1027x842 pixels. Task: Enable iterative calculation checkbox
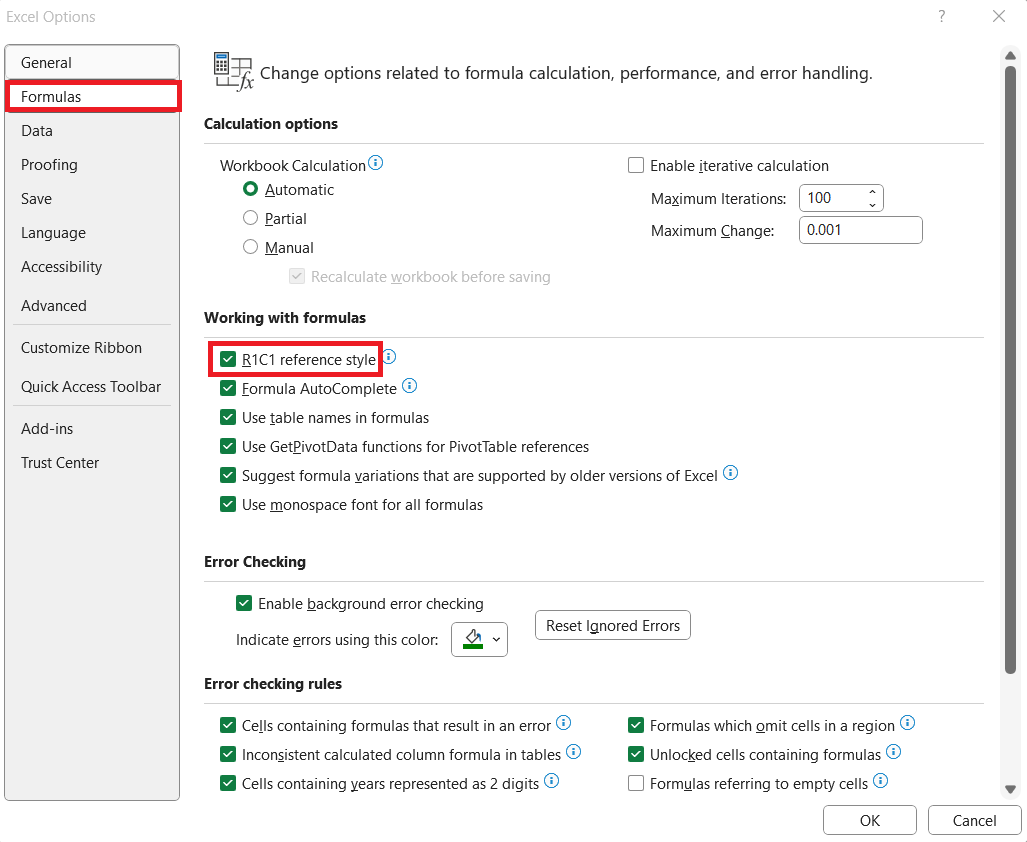636,165
